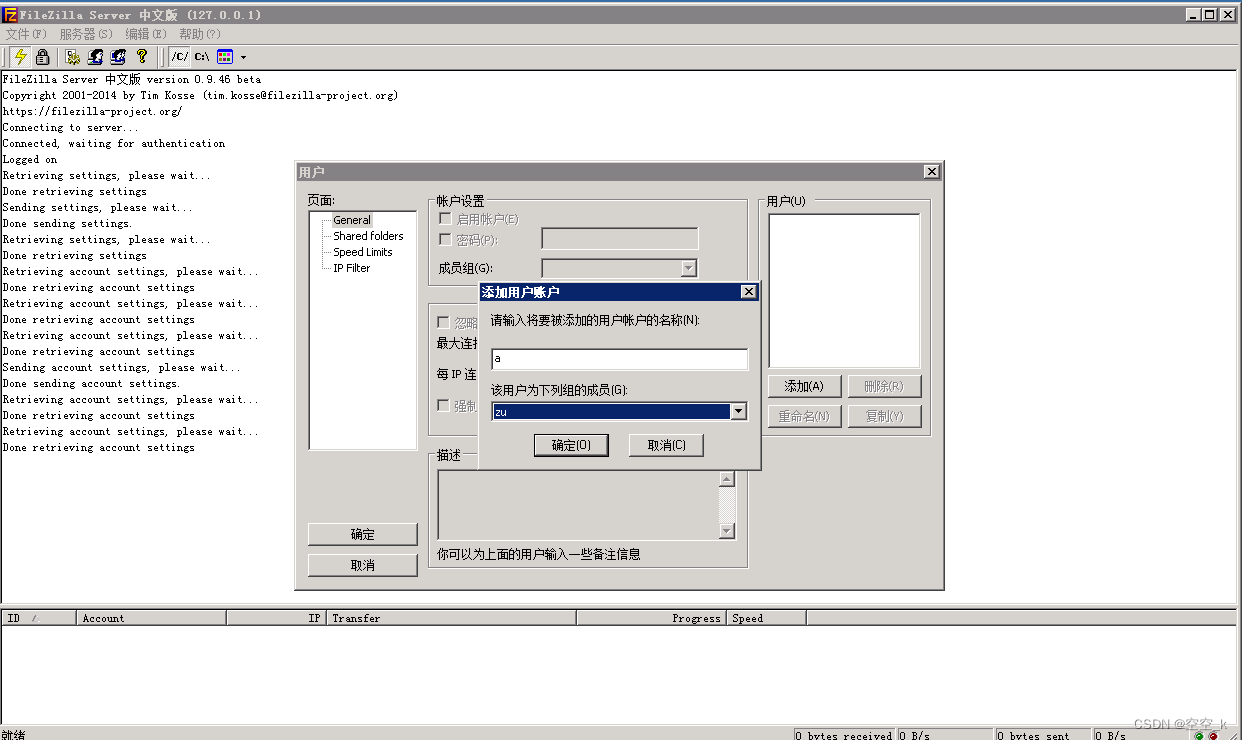The width and height of the screenshot is (1242, 740).
Task: Toggle 启用帐户(E) checkbox
Action: pyautogui.click(x=445, y=219)
